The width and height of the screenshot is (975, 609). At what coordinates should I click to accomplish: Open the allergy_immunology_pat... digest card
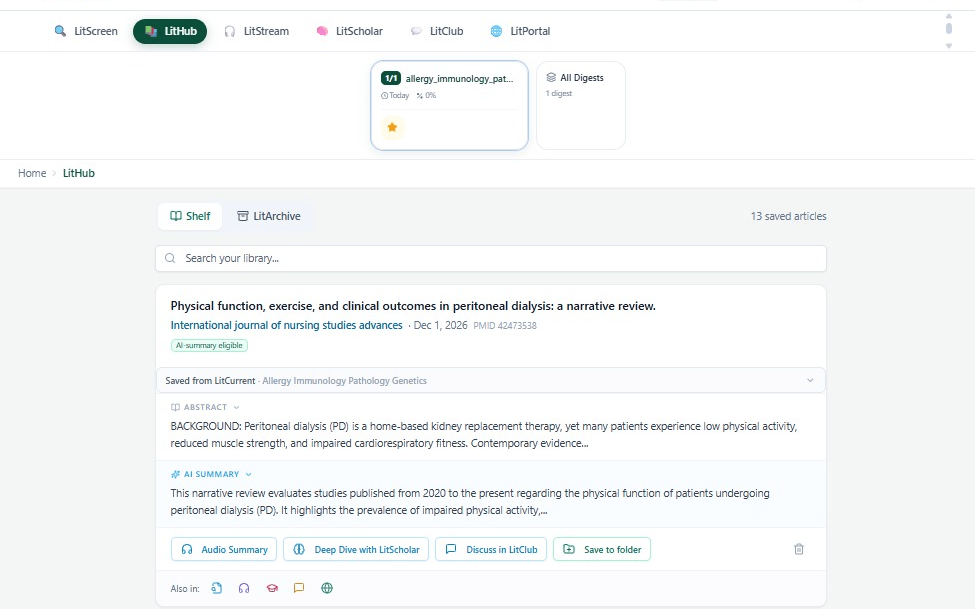(449, 106)
